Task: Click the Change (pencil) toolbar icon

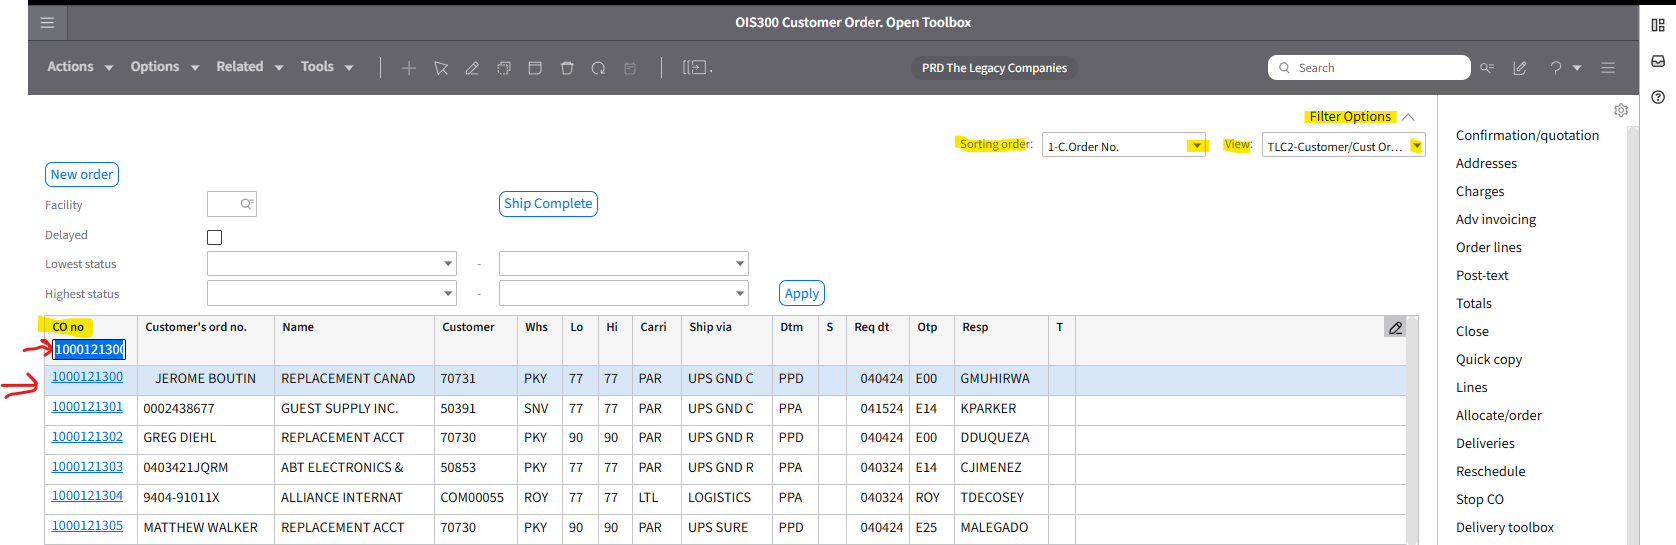Action: [472, 68]
